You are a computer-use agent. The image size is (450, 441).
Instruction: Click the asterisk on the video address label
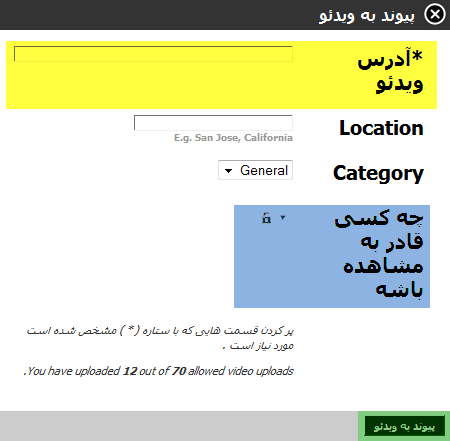(417, 56)
